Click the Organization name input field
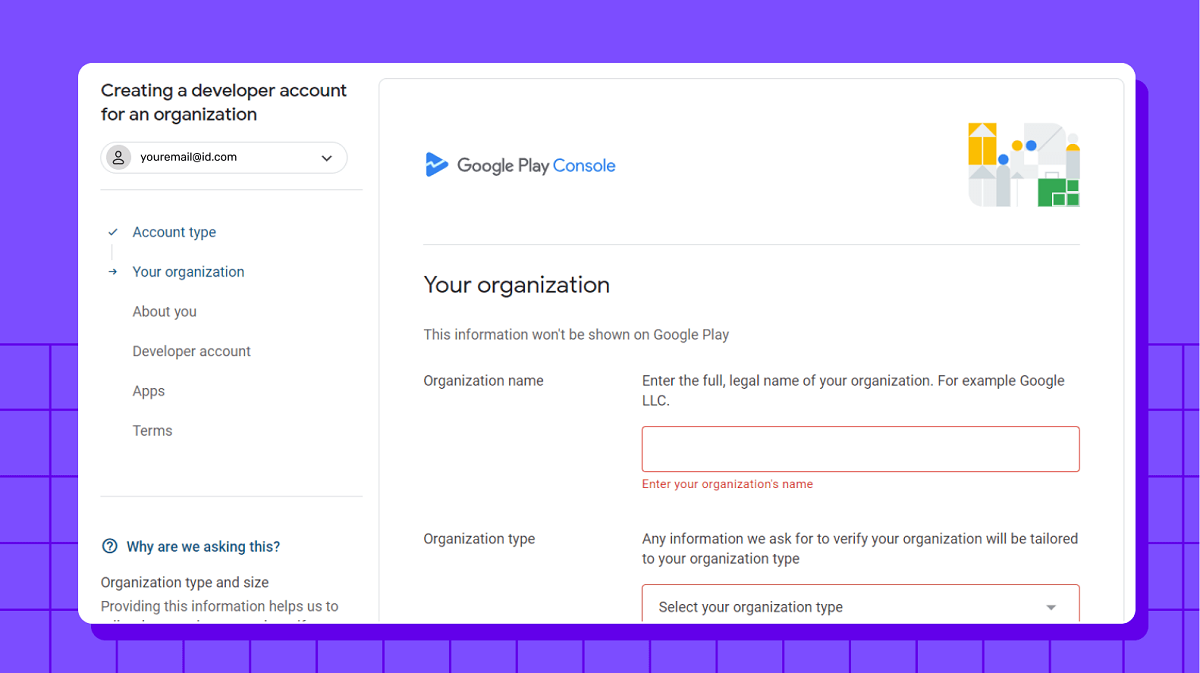 tap(860, 449)
